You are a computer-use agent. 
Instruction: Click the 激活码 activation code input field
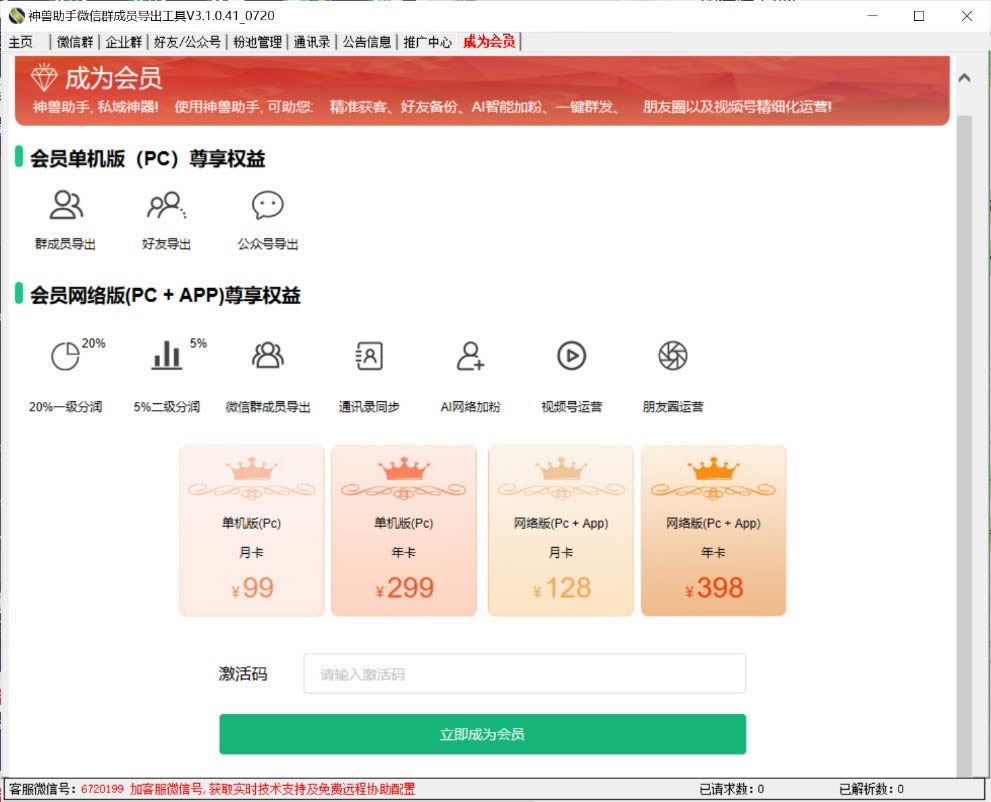tap(524, 674)
